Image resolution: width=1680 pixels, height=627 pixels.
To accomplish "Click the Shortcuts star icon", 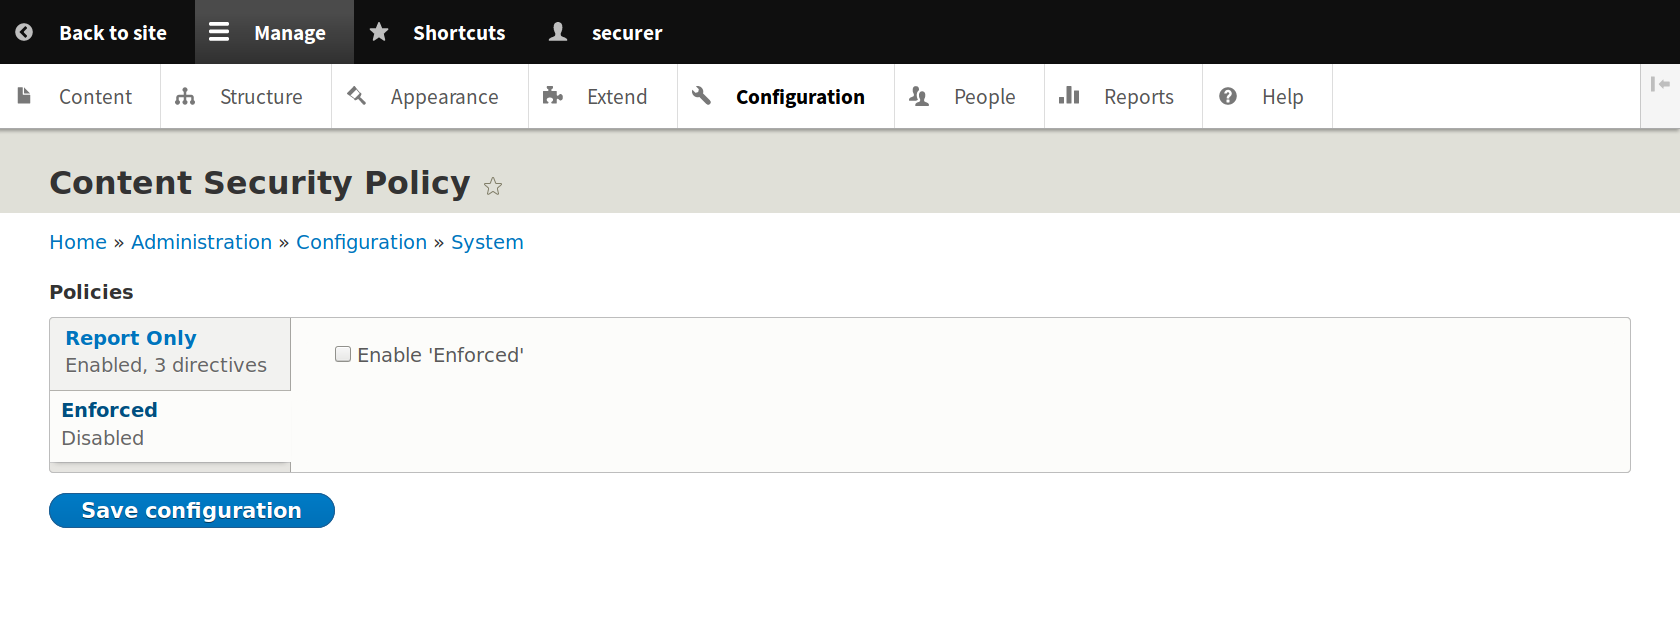I will 379,32.
